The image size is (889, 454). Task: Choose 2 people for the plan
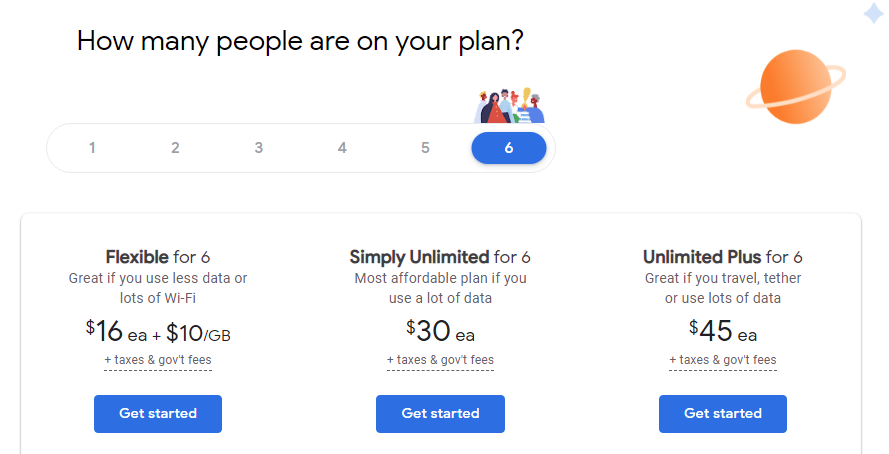point(175,148)
